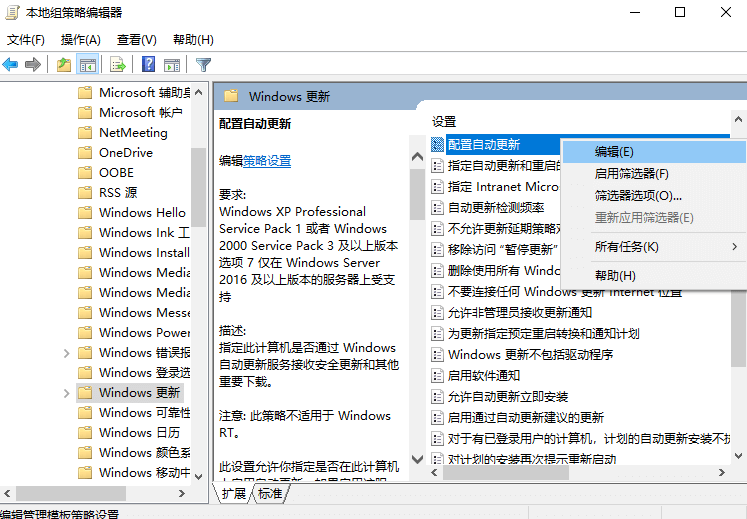Select Windows Ink folder in the tree
The image size is (747, 519).
click(144, 233)
